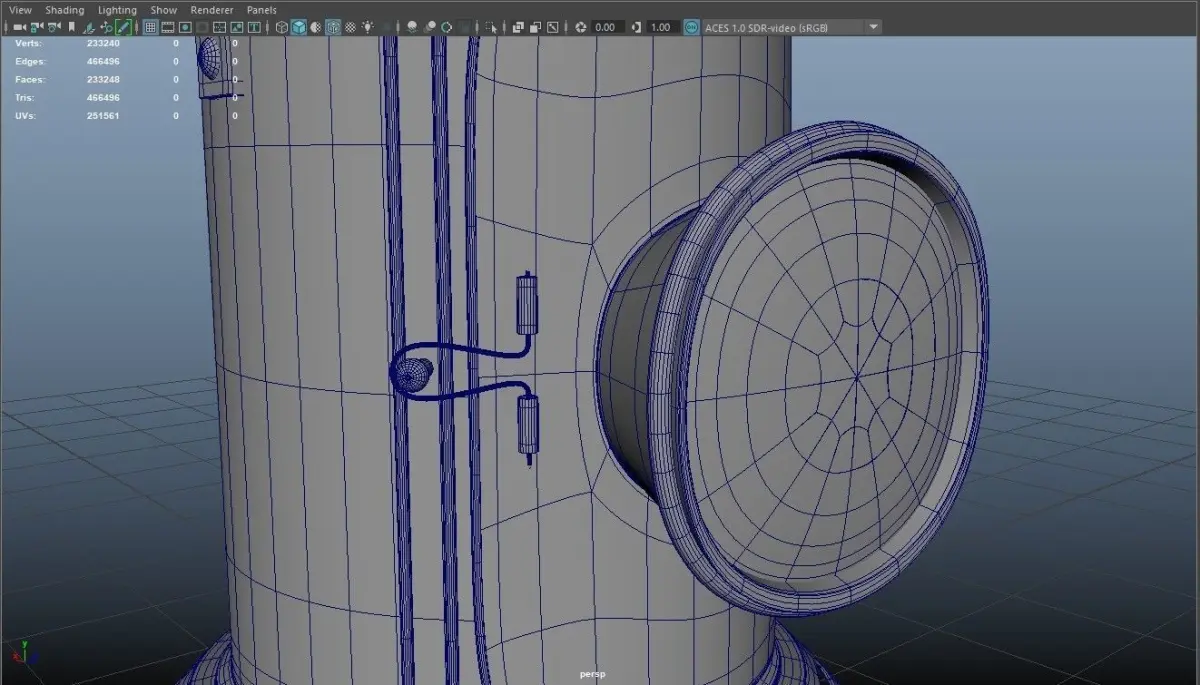
Task: Click the Select Camera icon
Action: 19,27
